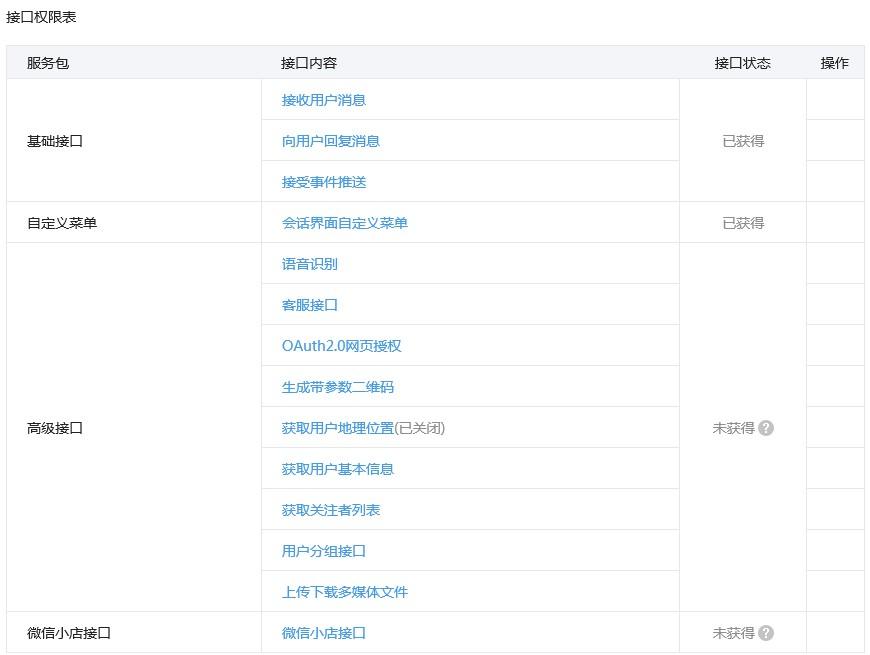Click the question mark next to 微信小店接口 status

click(x=766, y=633)
